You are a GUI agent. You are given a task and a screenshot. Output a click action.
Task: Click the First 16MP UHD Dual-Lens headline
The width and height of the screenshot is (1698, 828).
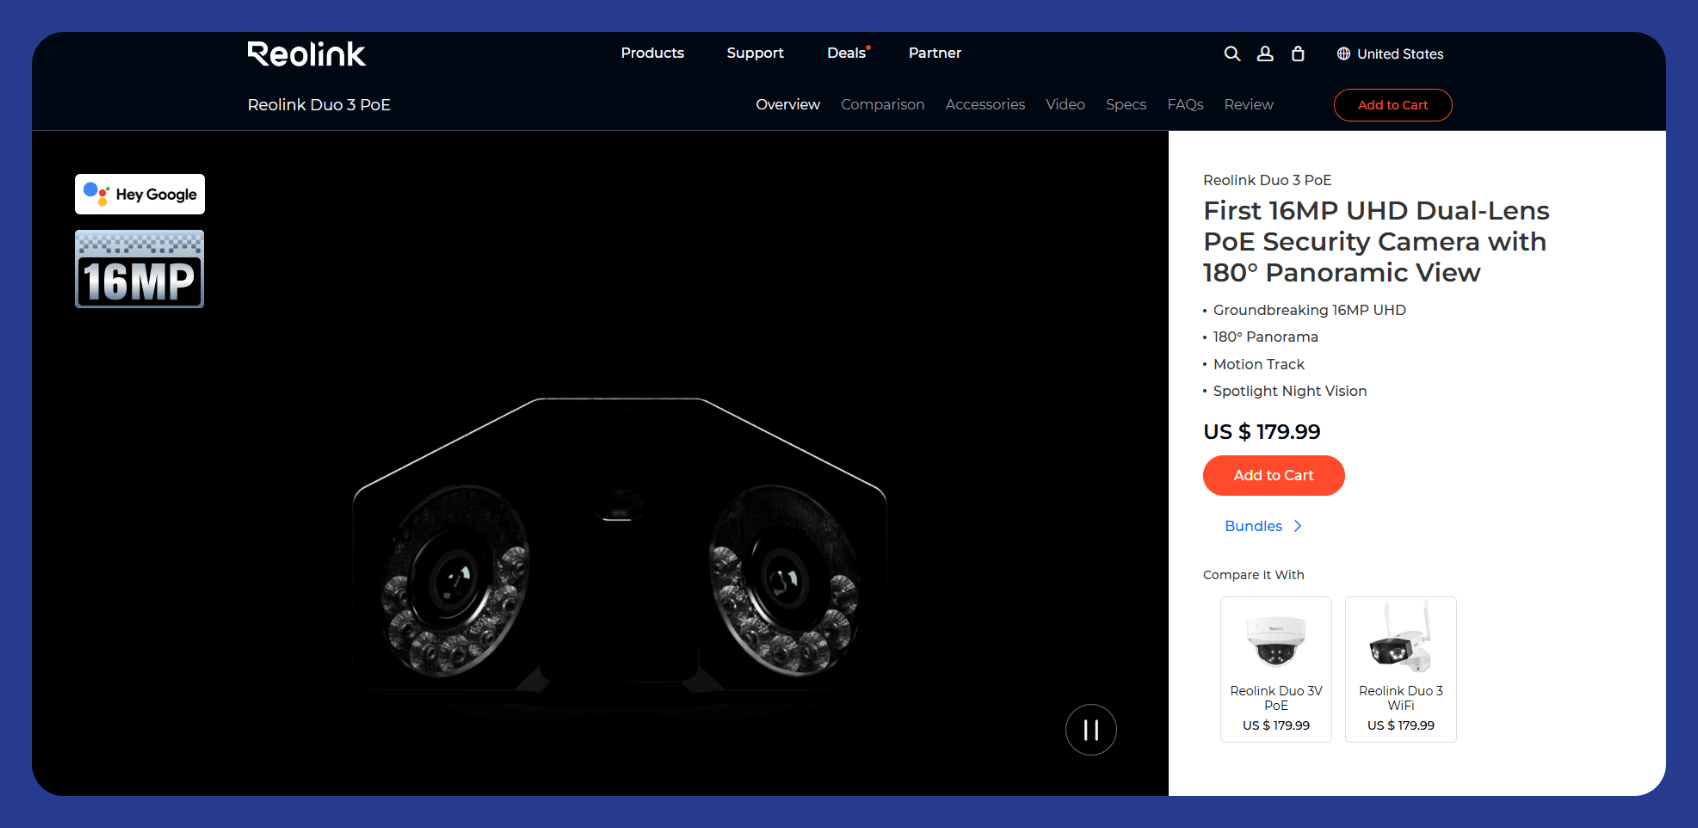point(1376,241)
